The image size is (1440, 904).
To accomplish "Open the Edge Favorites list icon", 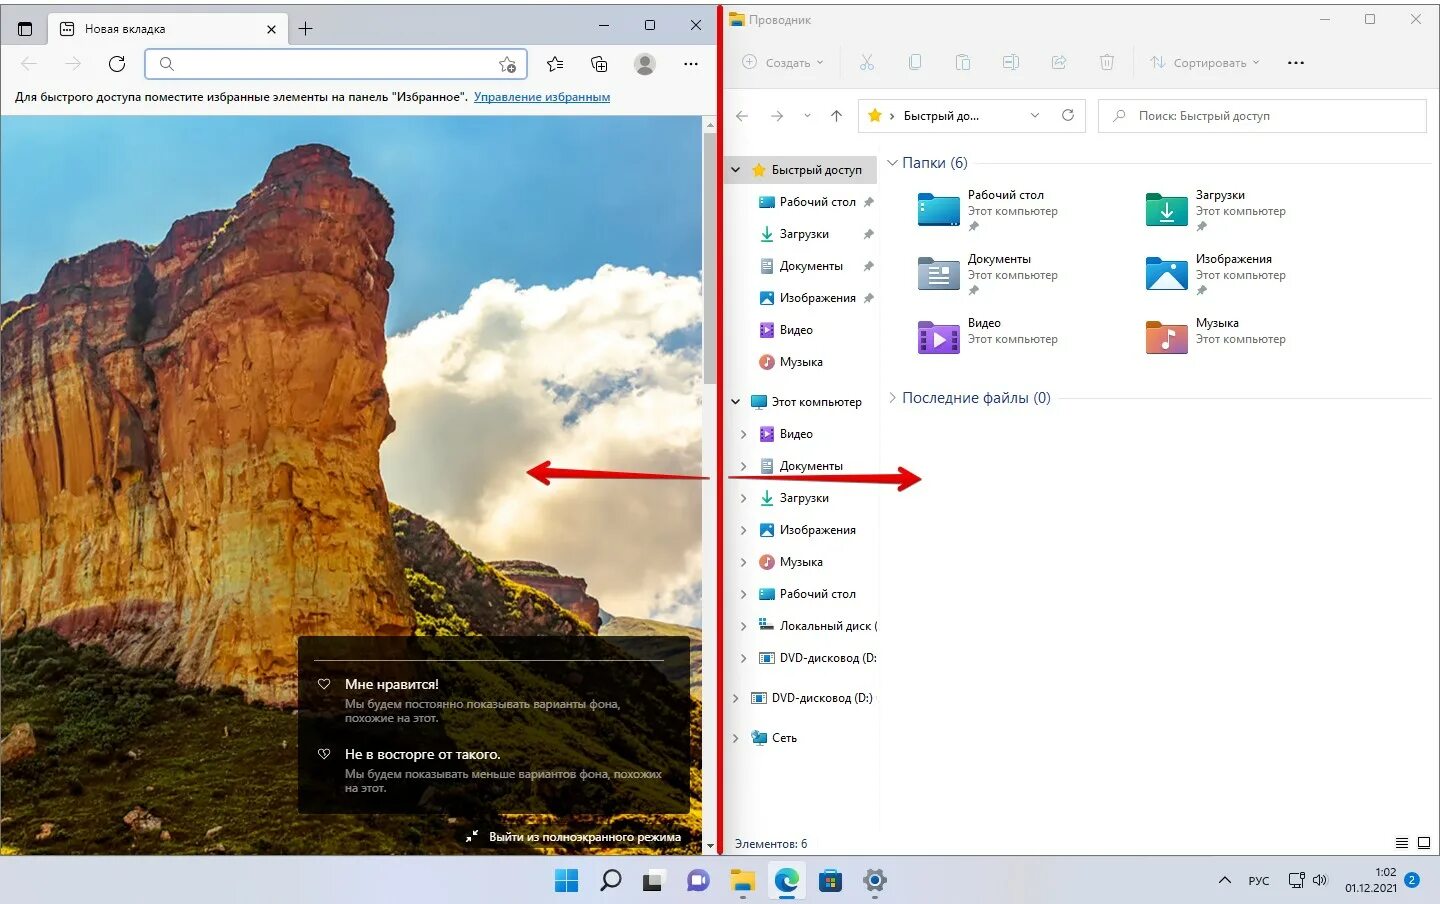I will click(x=555, y=64).
